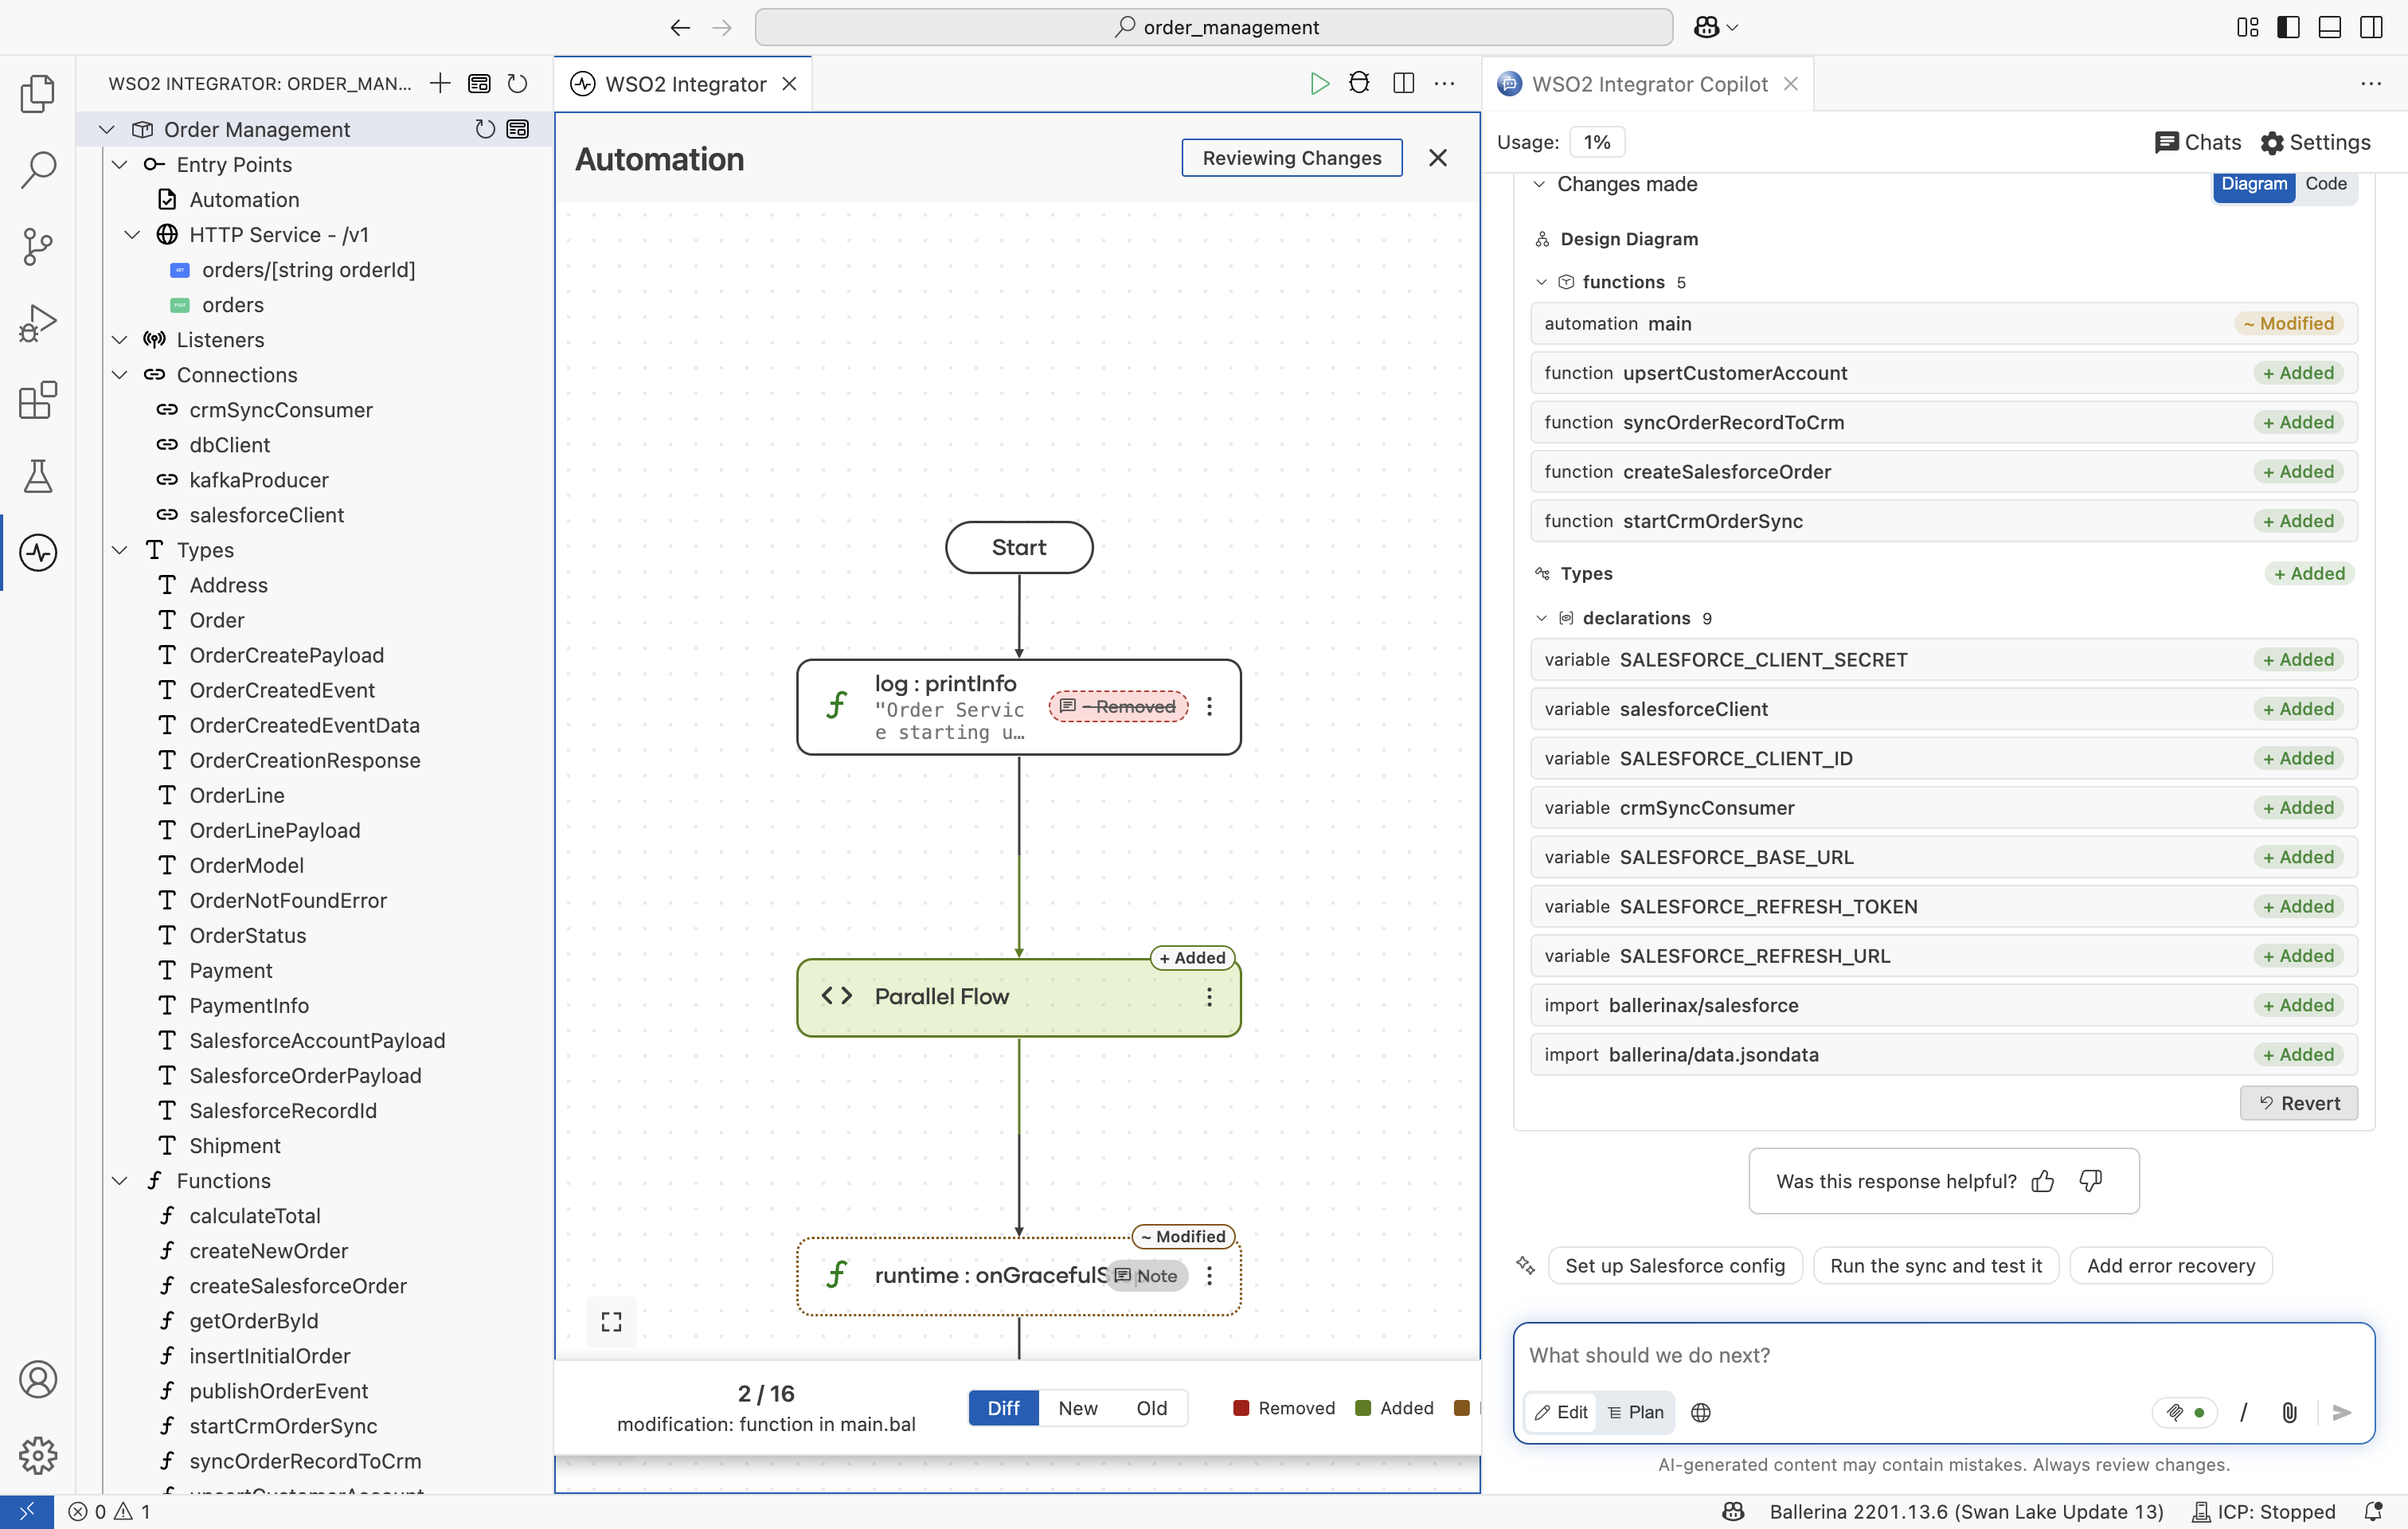2408x1529 pixels.
Task: Run the integration with play icon
Action: [x=1319, y=83]
